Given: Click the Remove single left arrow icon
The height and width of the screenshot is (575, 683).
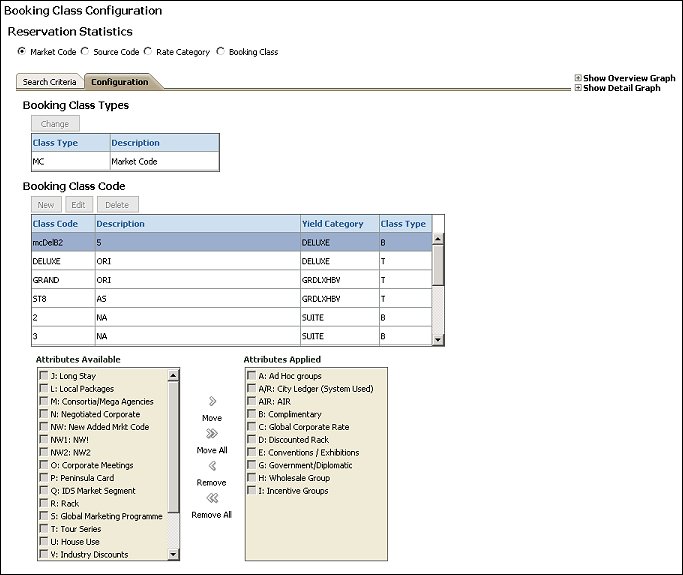Looking at the screenshot, I should point(211,466).
